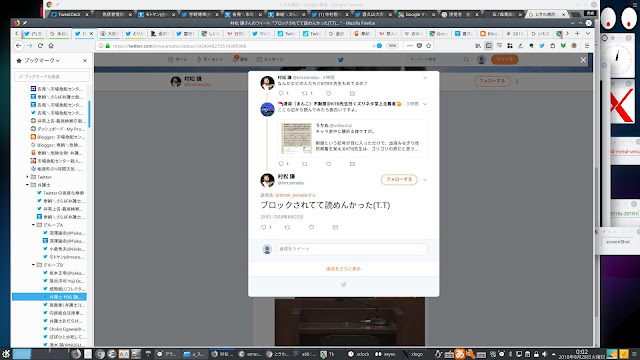
Task: Open the main tweet's chevron dropdown
Action: tap(425, 180)
